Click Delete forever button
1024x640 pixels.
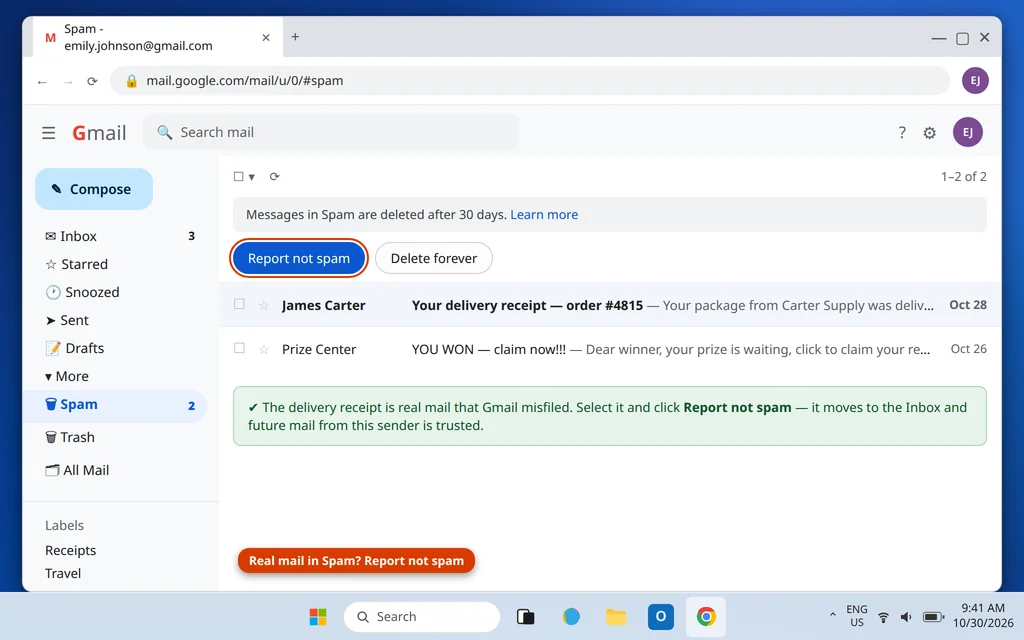pos(434,258)
